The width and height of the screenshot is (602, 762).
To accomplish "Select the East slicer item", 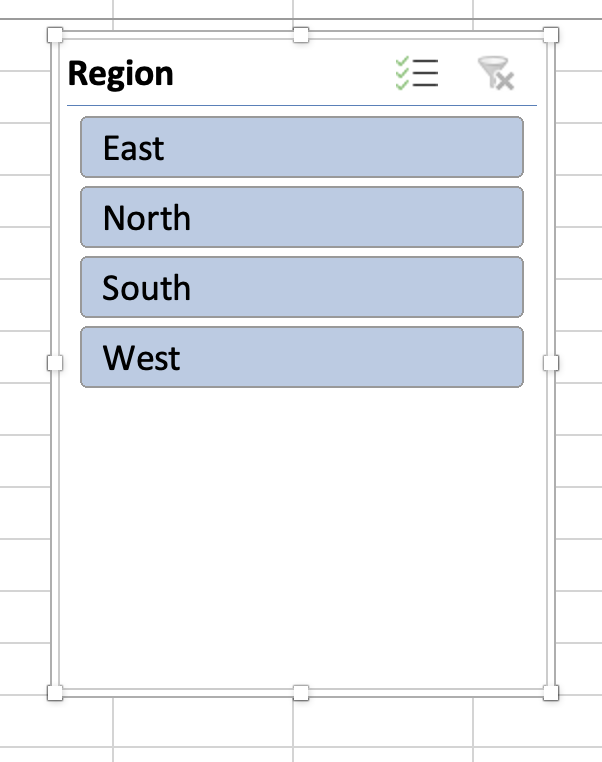I will [x=301, y=148].
